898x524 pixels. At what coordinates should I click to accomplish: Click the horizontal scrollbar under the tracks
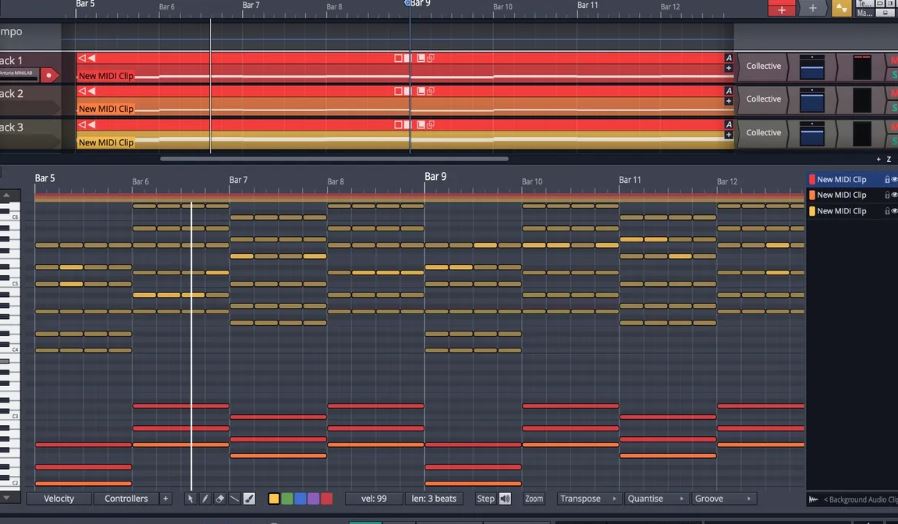click(x=334, y=159)
